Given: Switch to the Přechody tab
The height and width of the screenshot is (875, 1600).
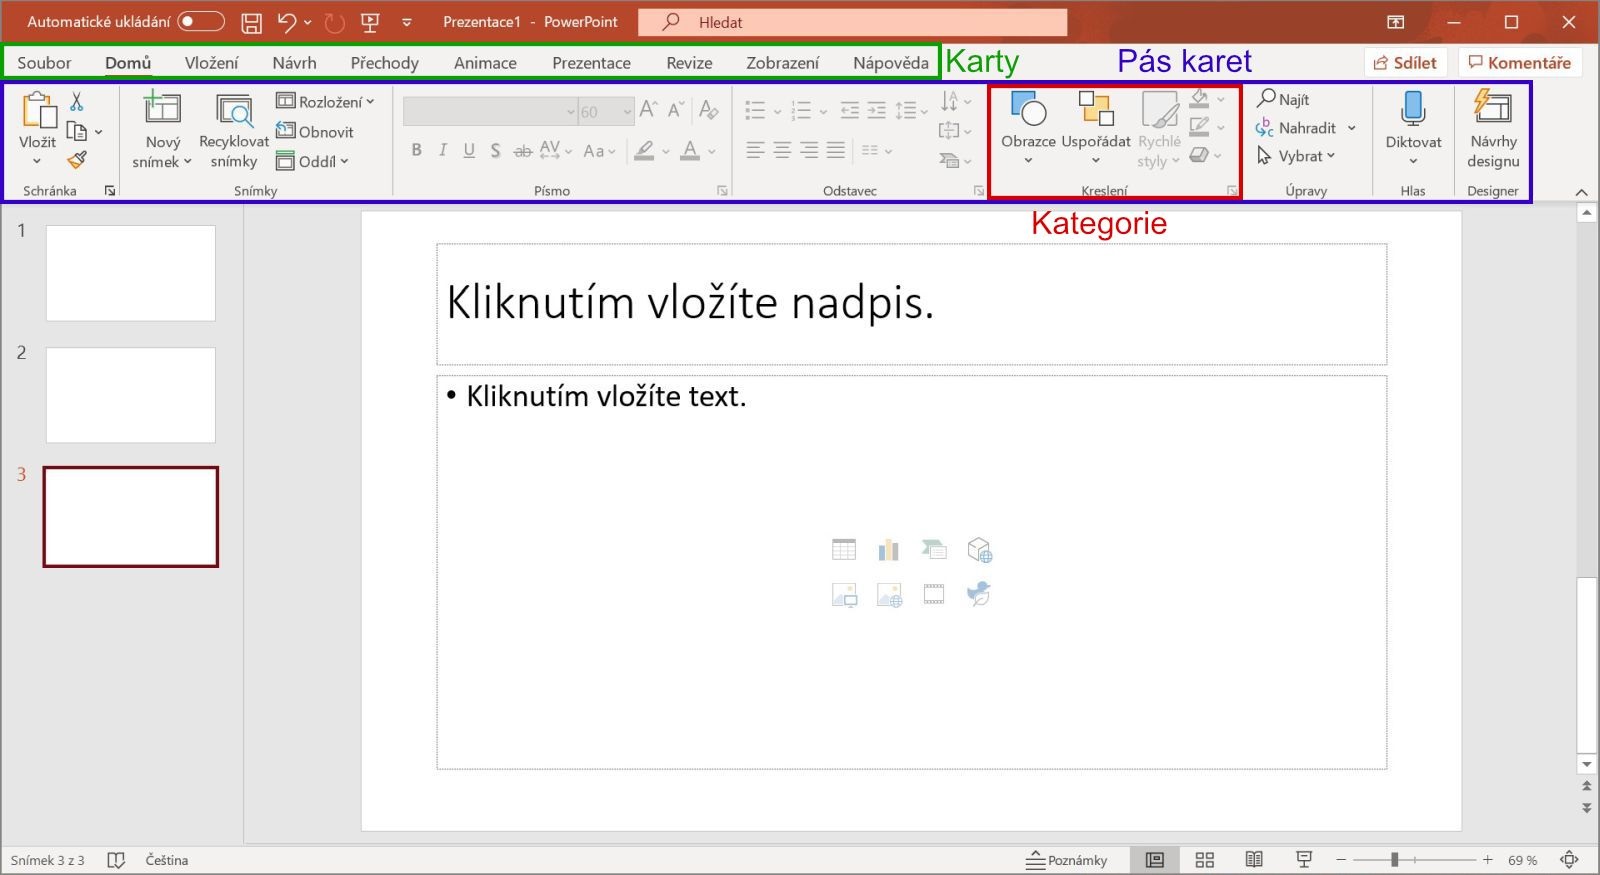Looking at the screenshot, I should coord(384,62).
